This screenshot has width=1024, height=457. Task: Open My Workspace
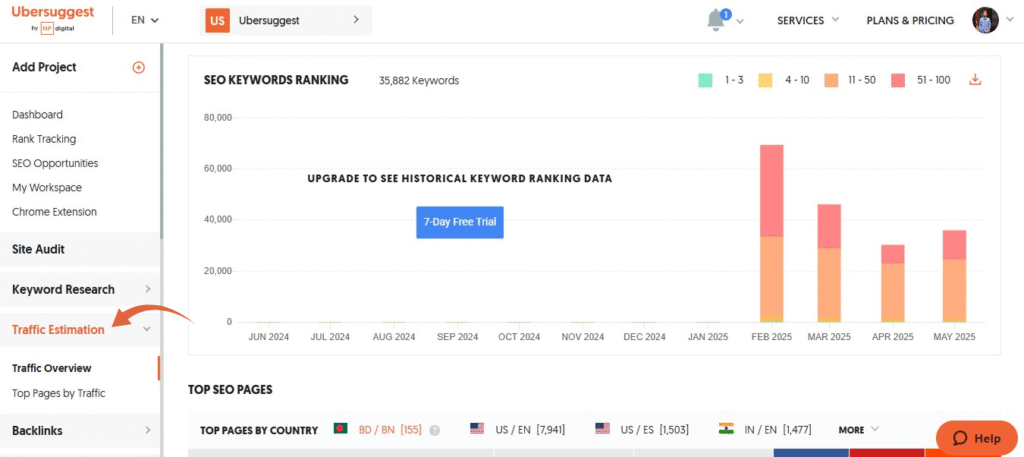(46, 187)
